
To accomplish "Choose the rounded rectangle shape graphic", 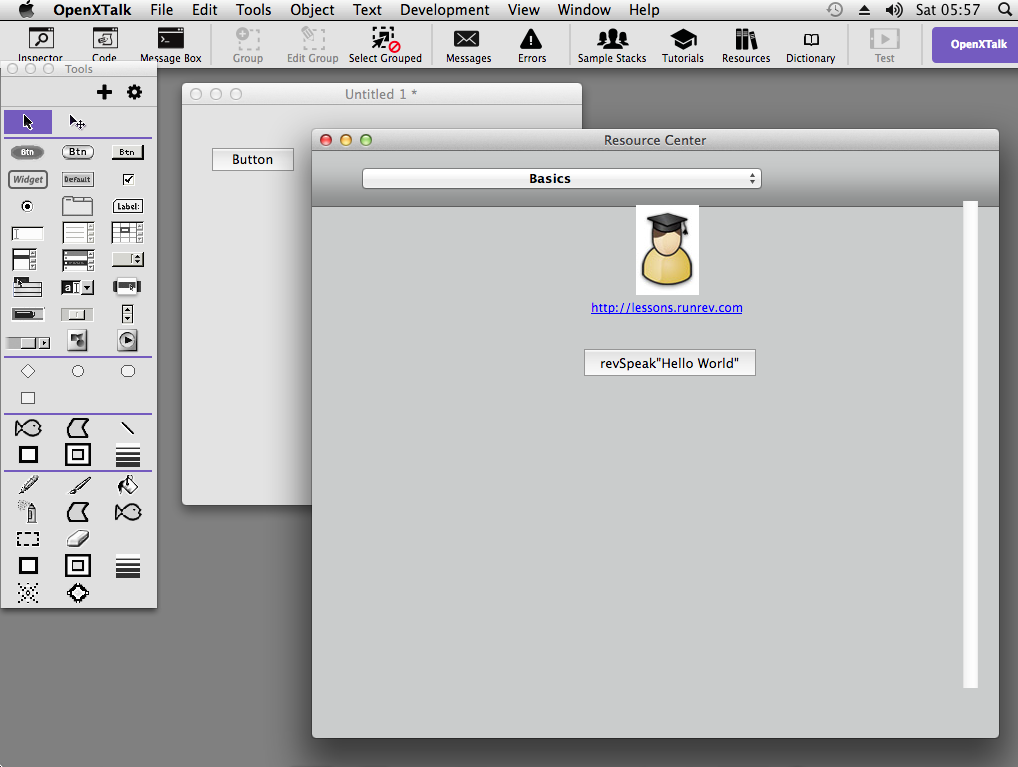I will (x=128, y=371).
